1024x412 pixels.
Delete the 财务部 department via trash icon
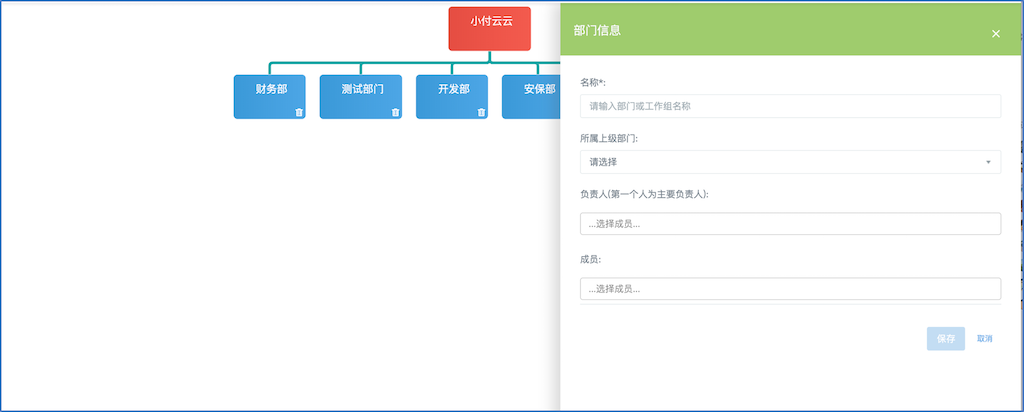point(299,112)
